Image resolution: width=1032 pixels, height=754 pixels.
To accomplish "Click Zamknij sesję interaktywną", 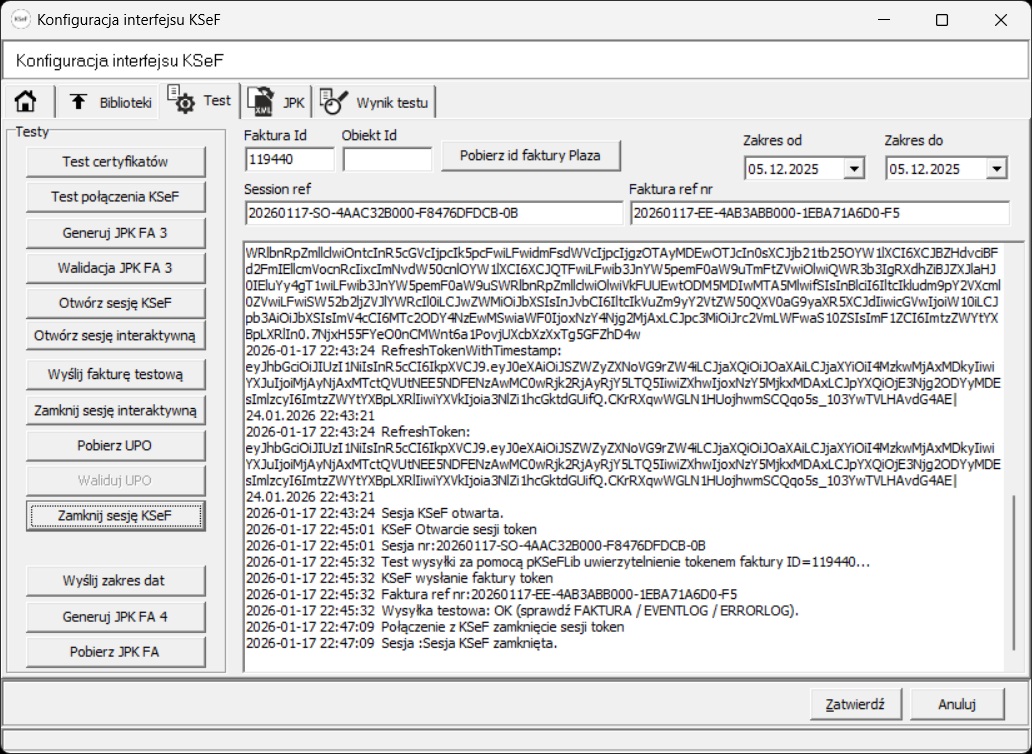I will tap(115, 410).
